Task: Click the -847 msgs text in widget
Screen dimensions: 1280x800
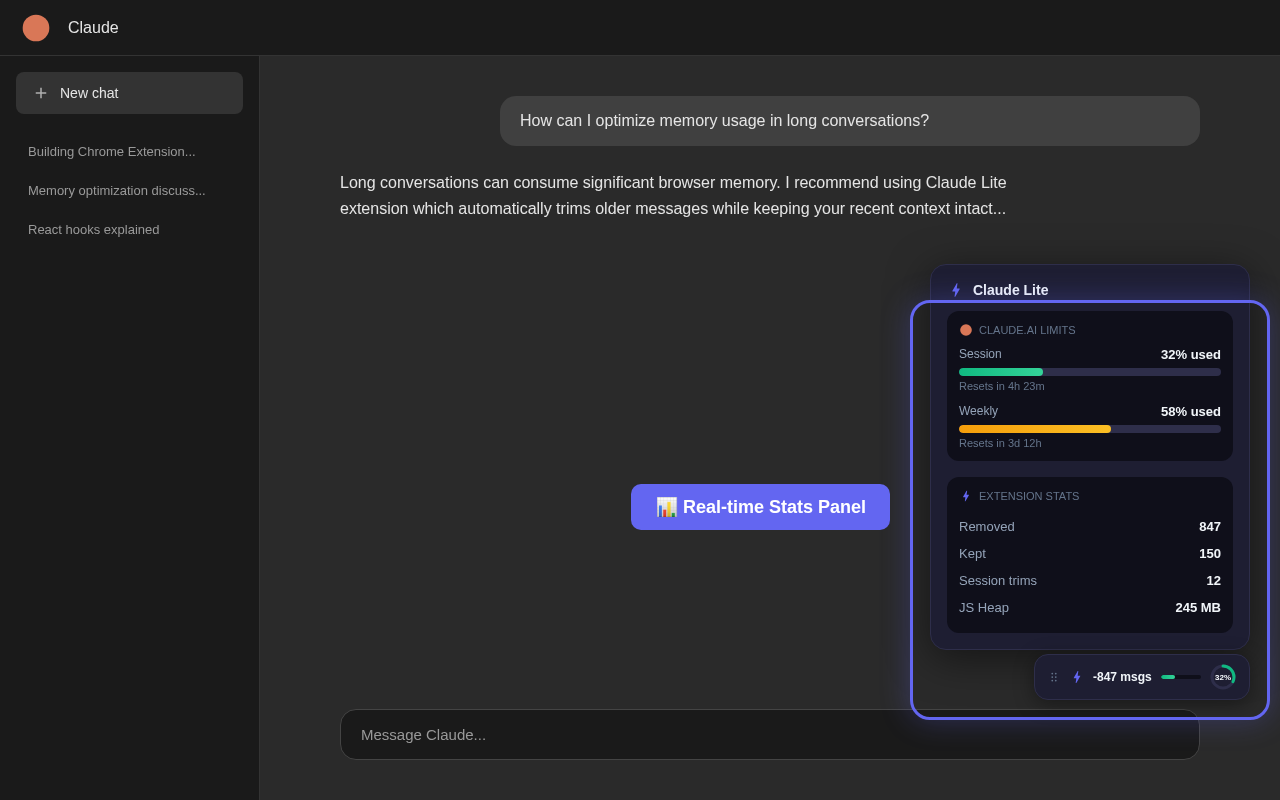Action: pyautogui.click(x=1122, y=677)
